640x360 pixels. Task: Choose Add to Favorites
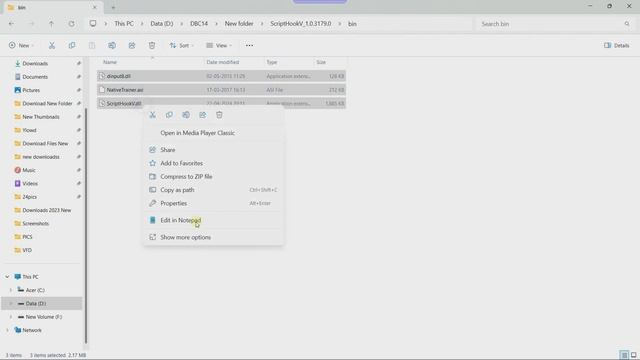213,163
